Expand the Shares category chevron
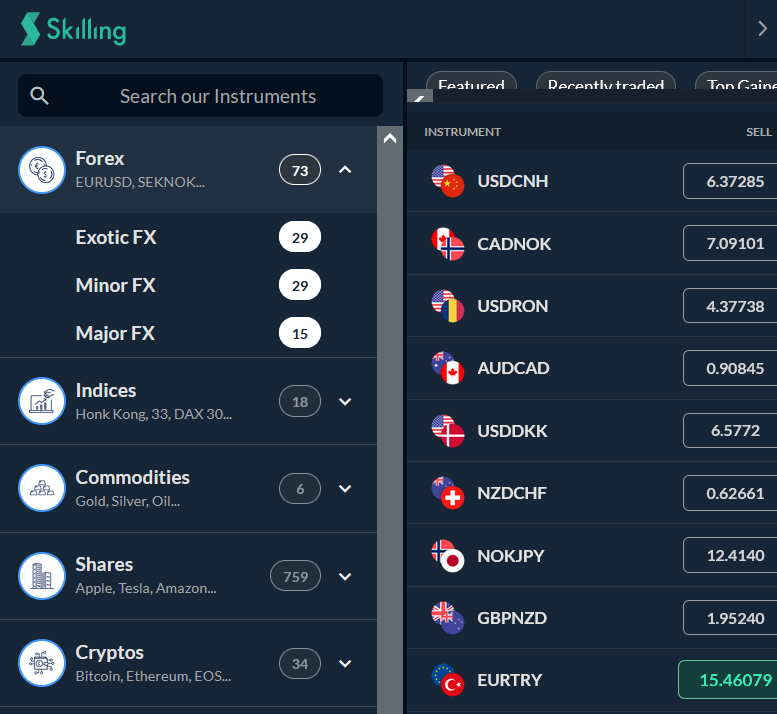This screenshot has height=714, width=777. (345, 576)
